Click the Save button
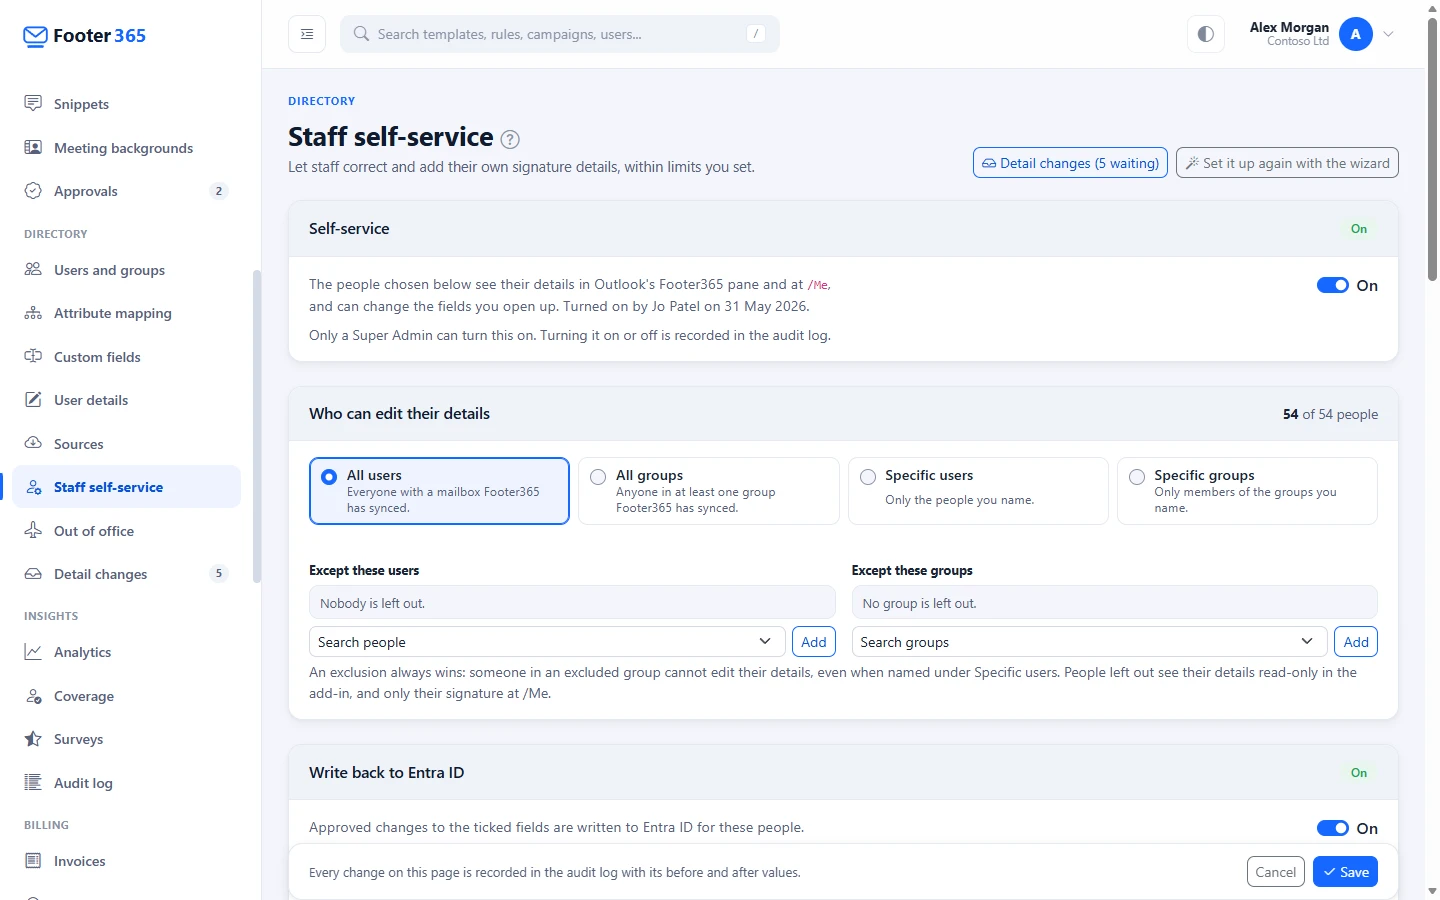Viewport: 1440px width, 900px height. click(1345, 872)
